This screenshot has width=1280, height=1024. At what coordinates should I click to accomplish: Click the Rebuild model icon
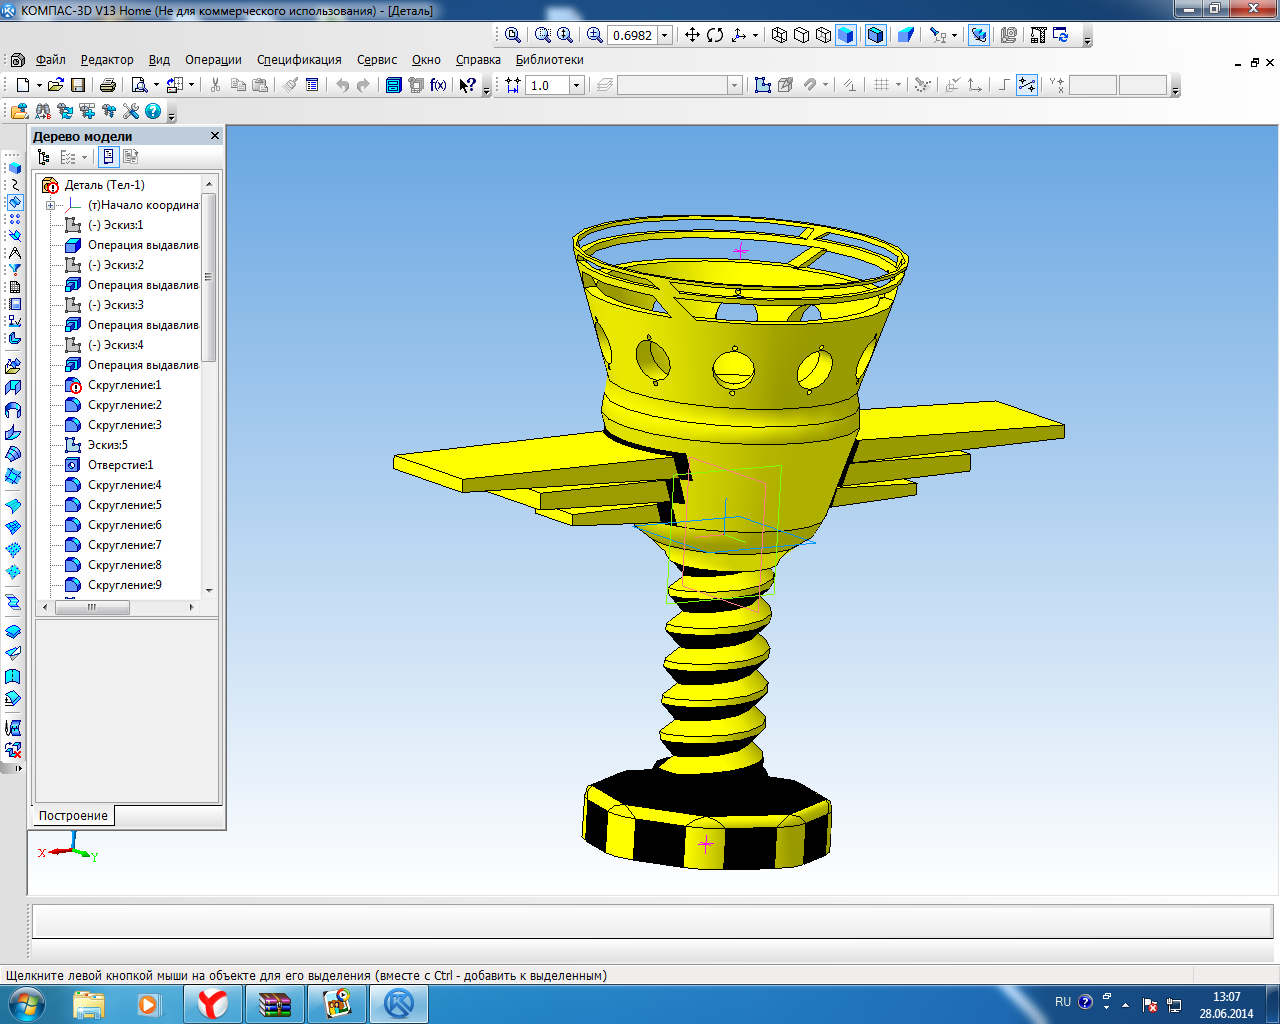tap(1061, 35)
